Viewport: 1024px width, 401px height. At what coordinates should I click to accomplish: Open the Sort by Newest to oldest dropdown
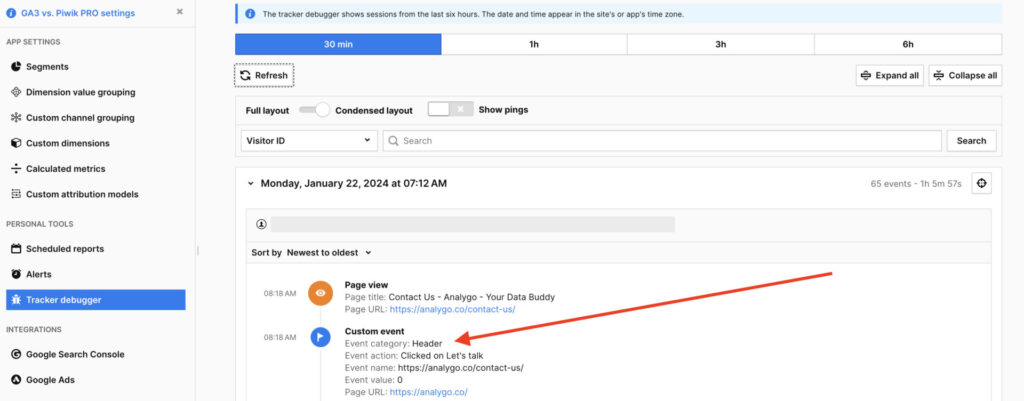(x=329, y=253)
